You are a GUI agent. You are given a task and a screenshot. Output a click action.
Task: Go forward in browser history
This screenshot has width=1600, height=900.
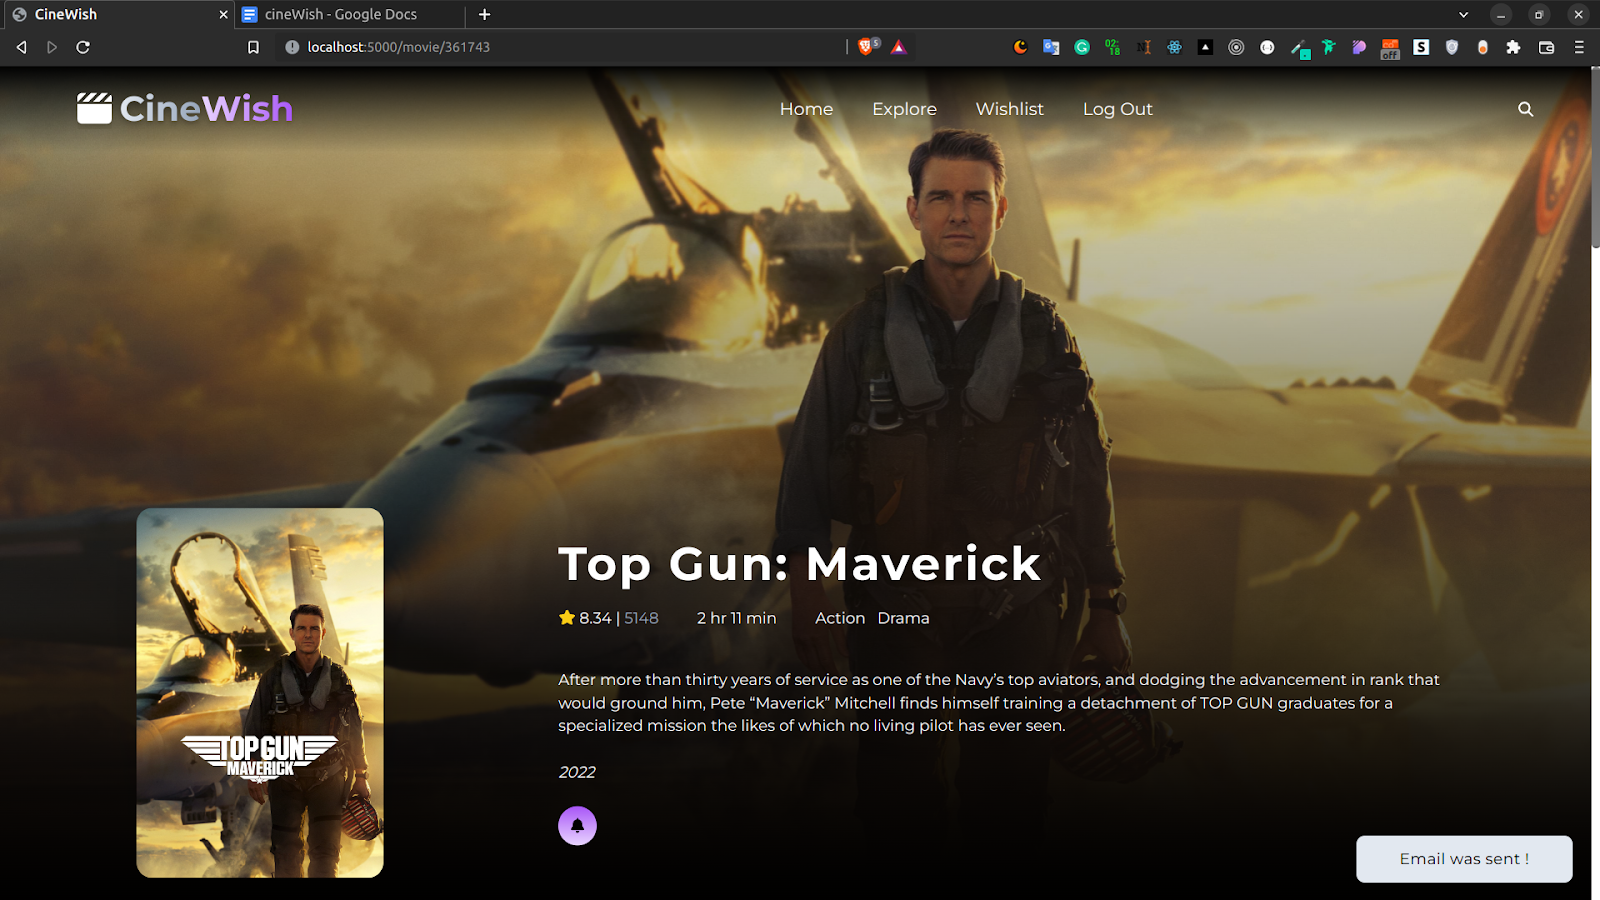(x=52, y=47)
